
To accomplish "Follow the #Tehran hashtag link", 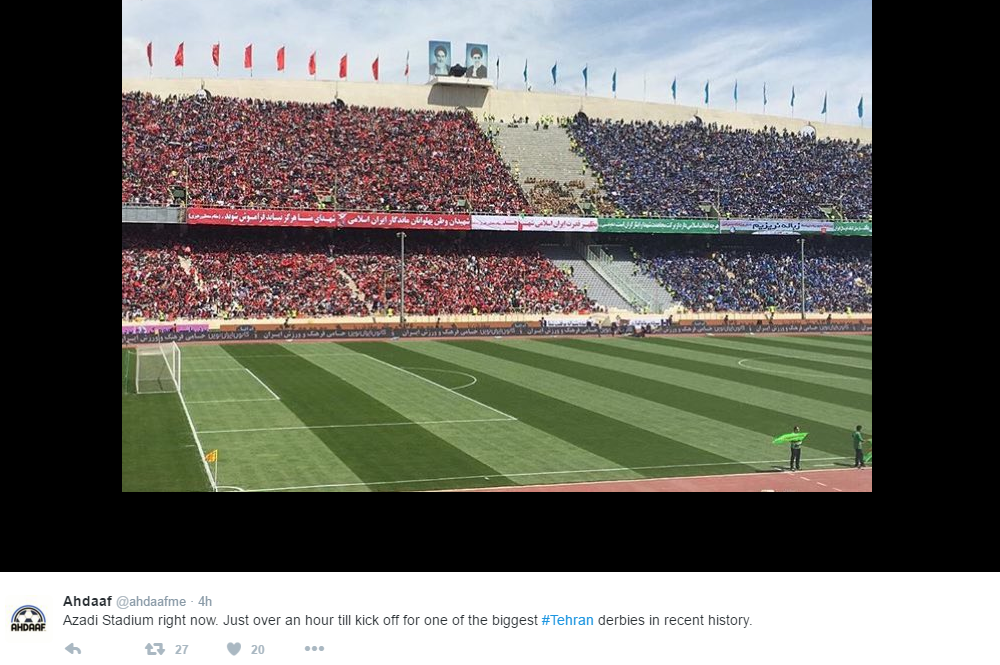I will 567,620.
